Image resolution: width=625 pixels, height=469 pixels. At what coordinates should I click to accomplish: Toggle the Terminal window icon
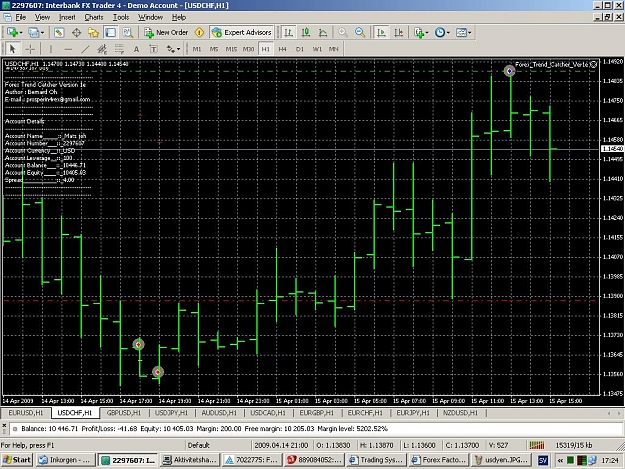110,33
